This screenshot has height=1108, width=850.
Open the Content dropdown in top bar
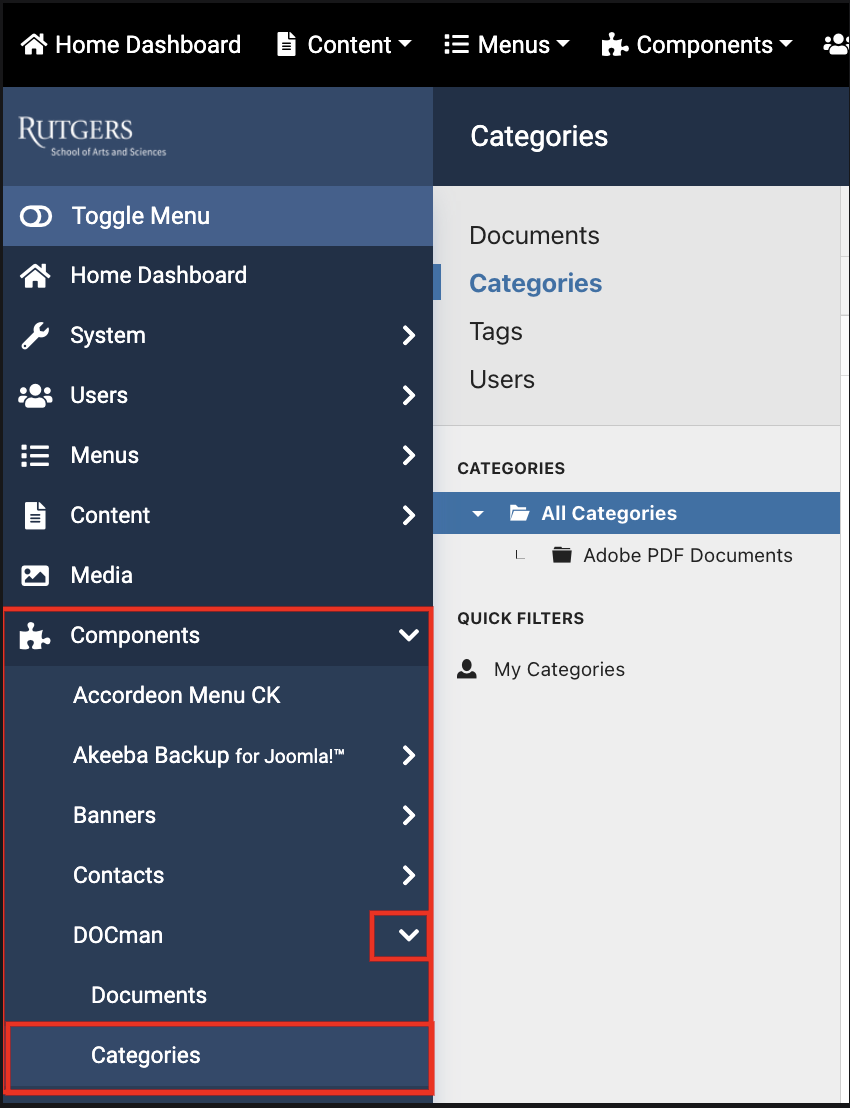click(345, 45)
